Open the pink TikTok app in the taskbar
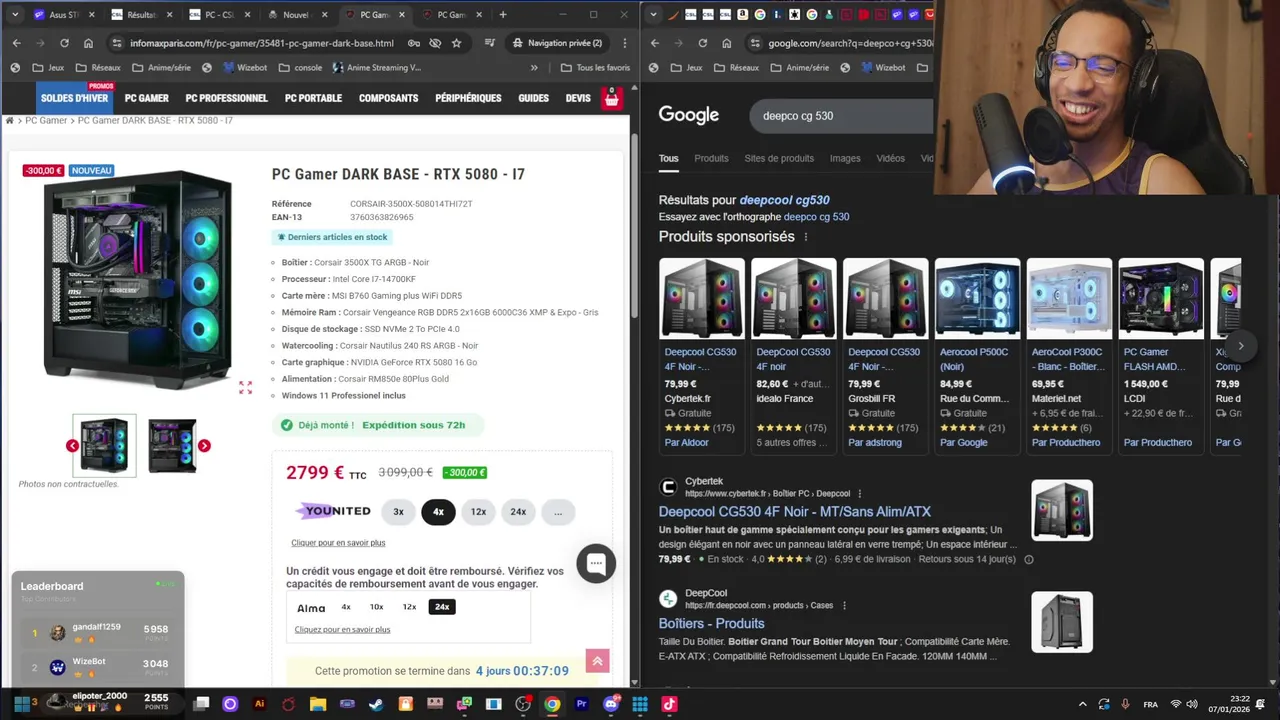Viewport: 1280px width, 720px height. pyautogui.click(x=669, y=704)
